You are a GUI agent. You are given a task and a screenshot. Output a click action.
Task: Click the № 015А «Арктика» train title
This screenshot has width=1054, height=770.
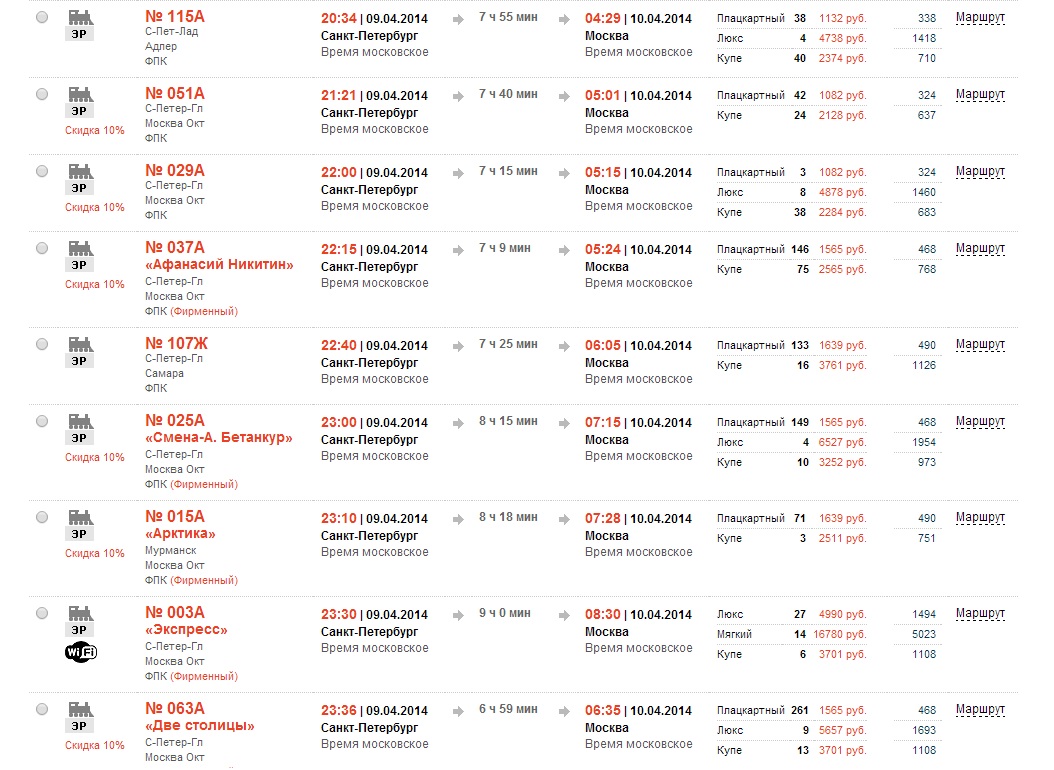coord(180,525)
